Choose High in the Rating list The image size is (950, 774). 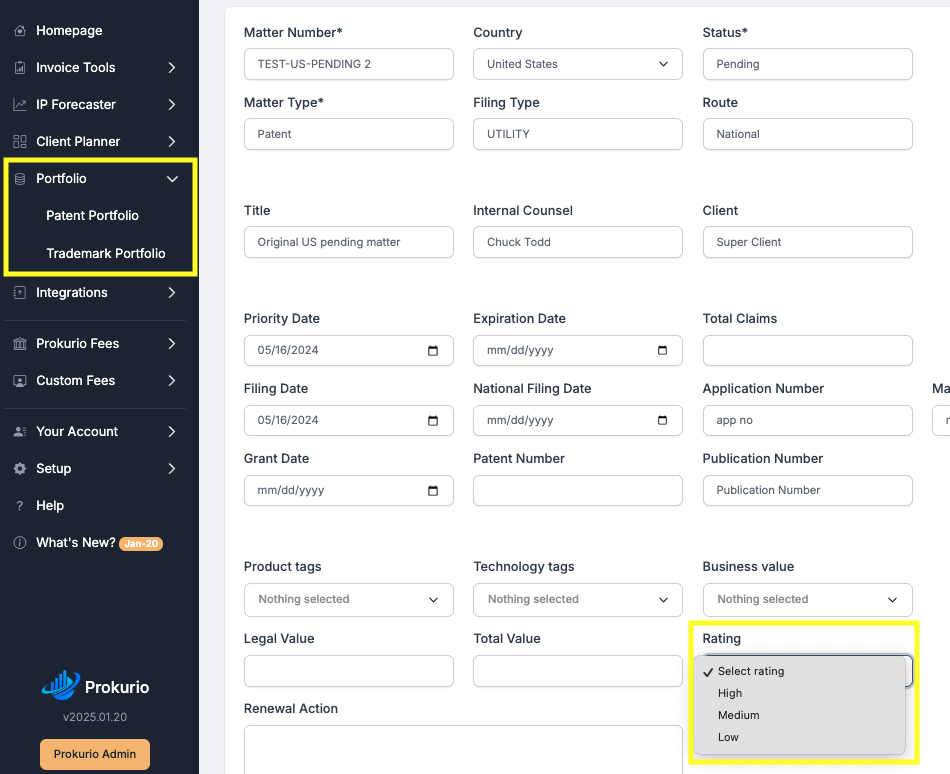click(x=730, y=693)
